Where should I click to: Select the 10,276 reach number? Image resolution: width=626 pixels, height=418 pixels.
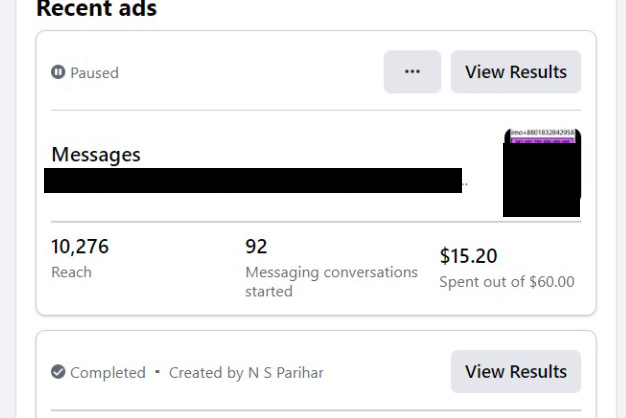80,246
